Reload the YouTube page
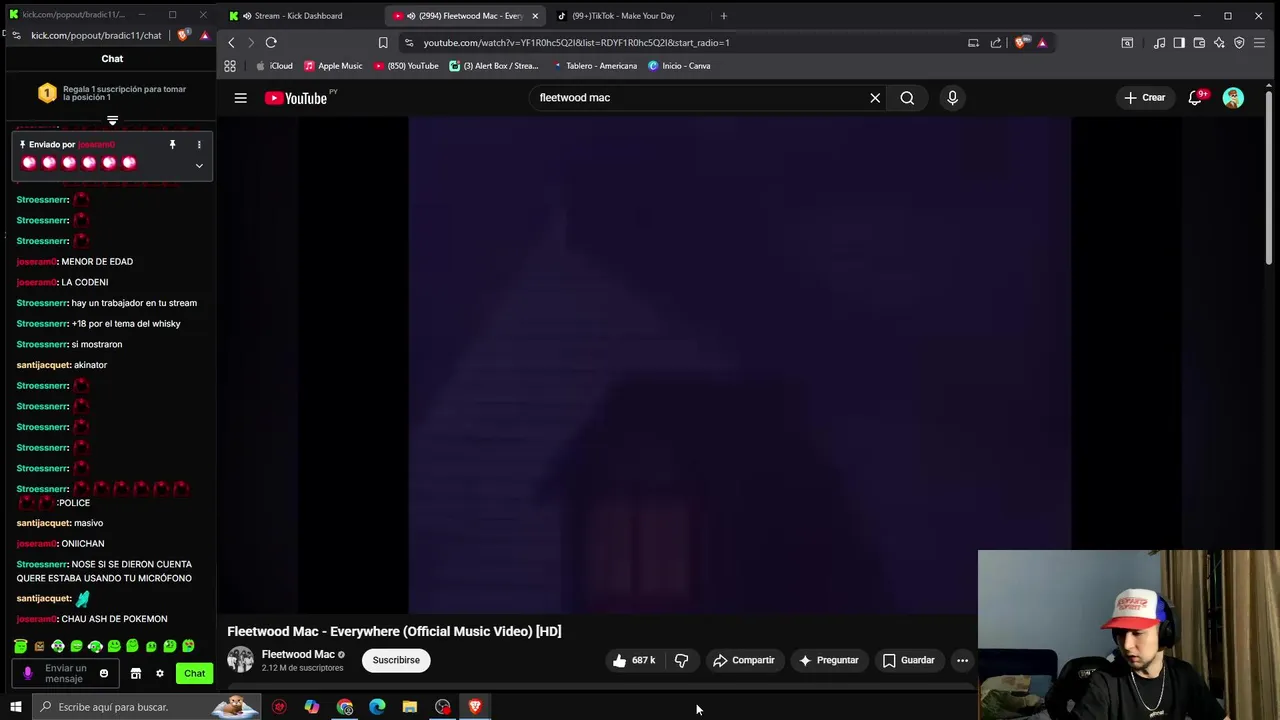 click(271, 42)
